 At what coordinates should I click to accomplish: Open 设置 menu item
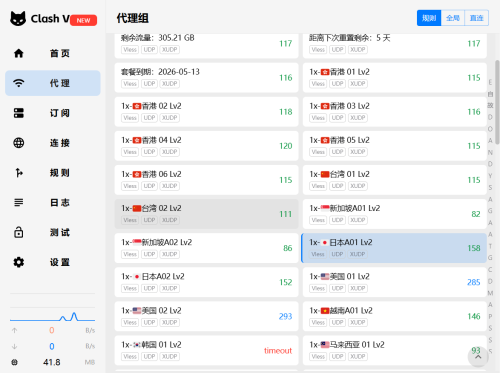[53, 262]
